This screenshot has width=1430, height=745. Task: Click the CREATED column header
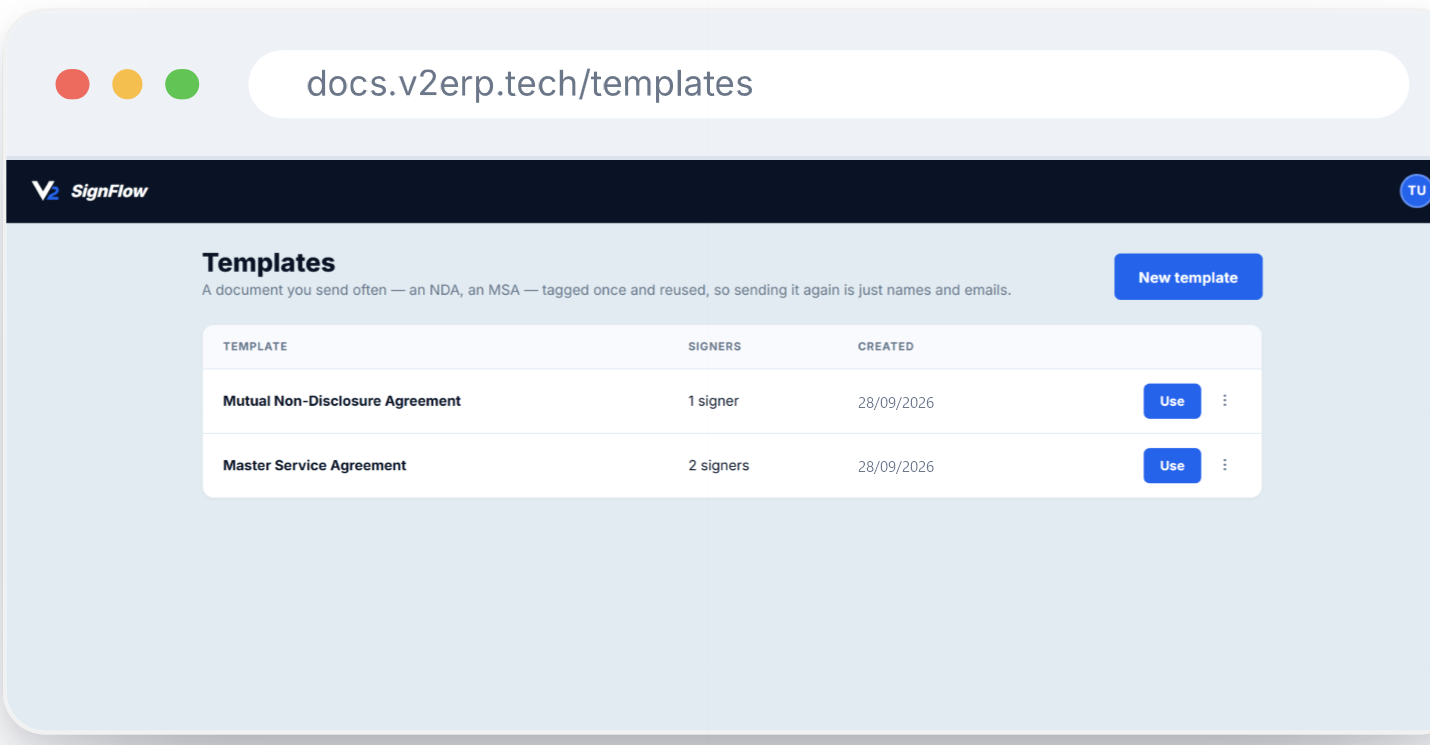tap(886, 347)
